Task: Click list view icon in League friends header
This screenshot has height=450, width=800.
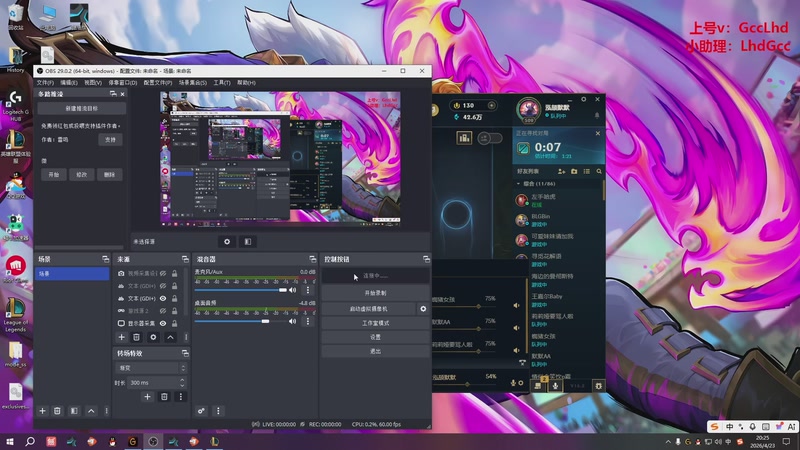Action: point(587,171)
